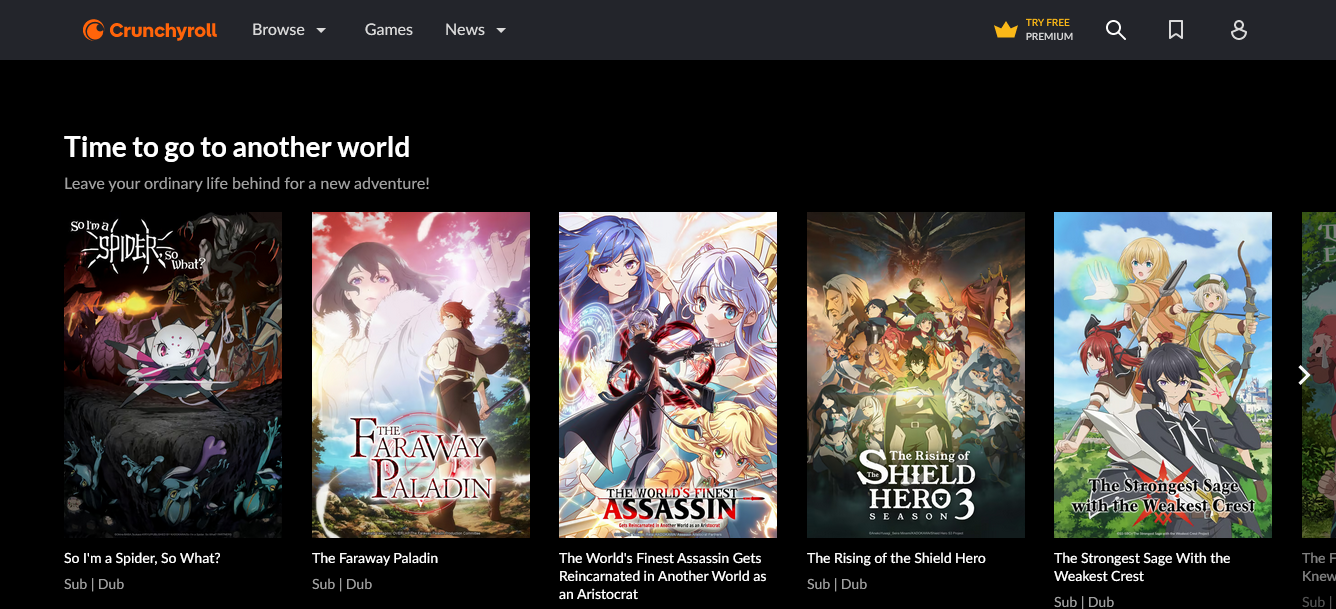Screen dimensions: 1336x609
Task: Click the title "So I'm a Spider, So What?"
Action: 142,558
